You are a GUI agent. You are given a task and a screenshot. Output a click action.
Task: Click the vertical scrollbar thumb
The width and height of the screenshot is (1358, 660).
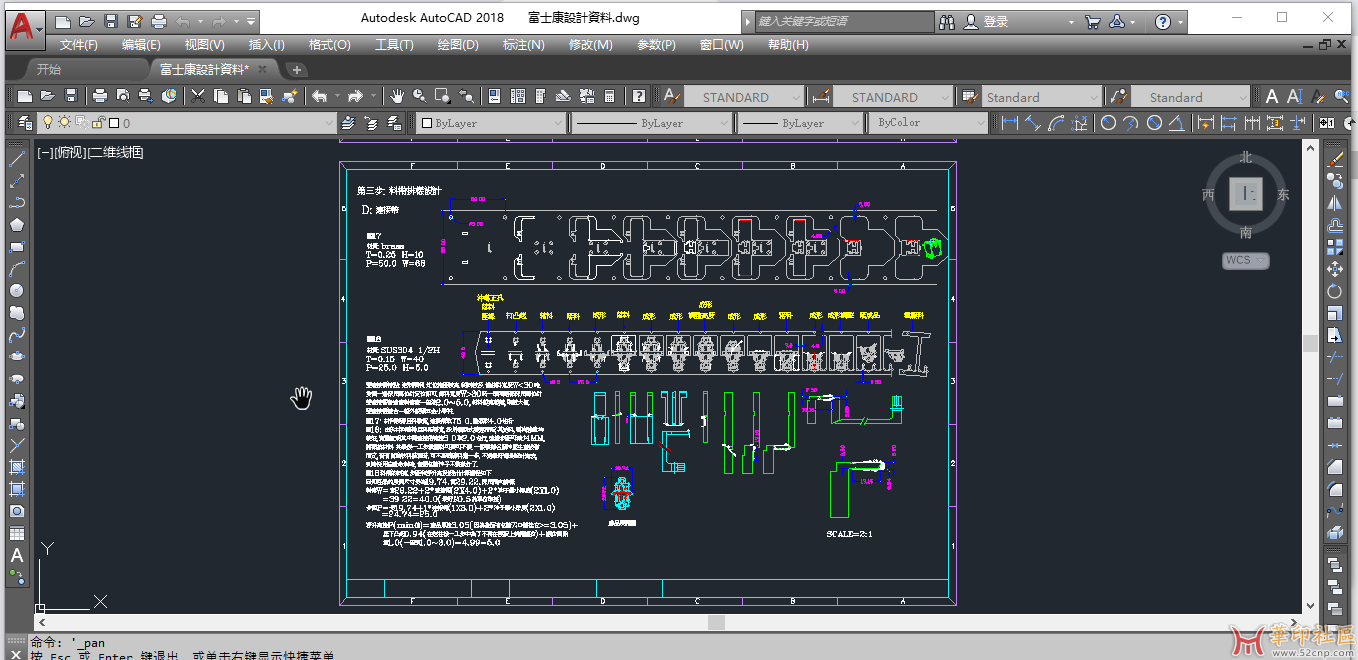click(1310, 343)
